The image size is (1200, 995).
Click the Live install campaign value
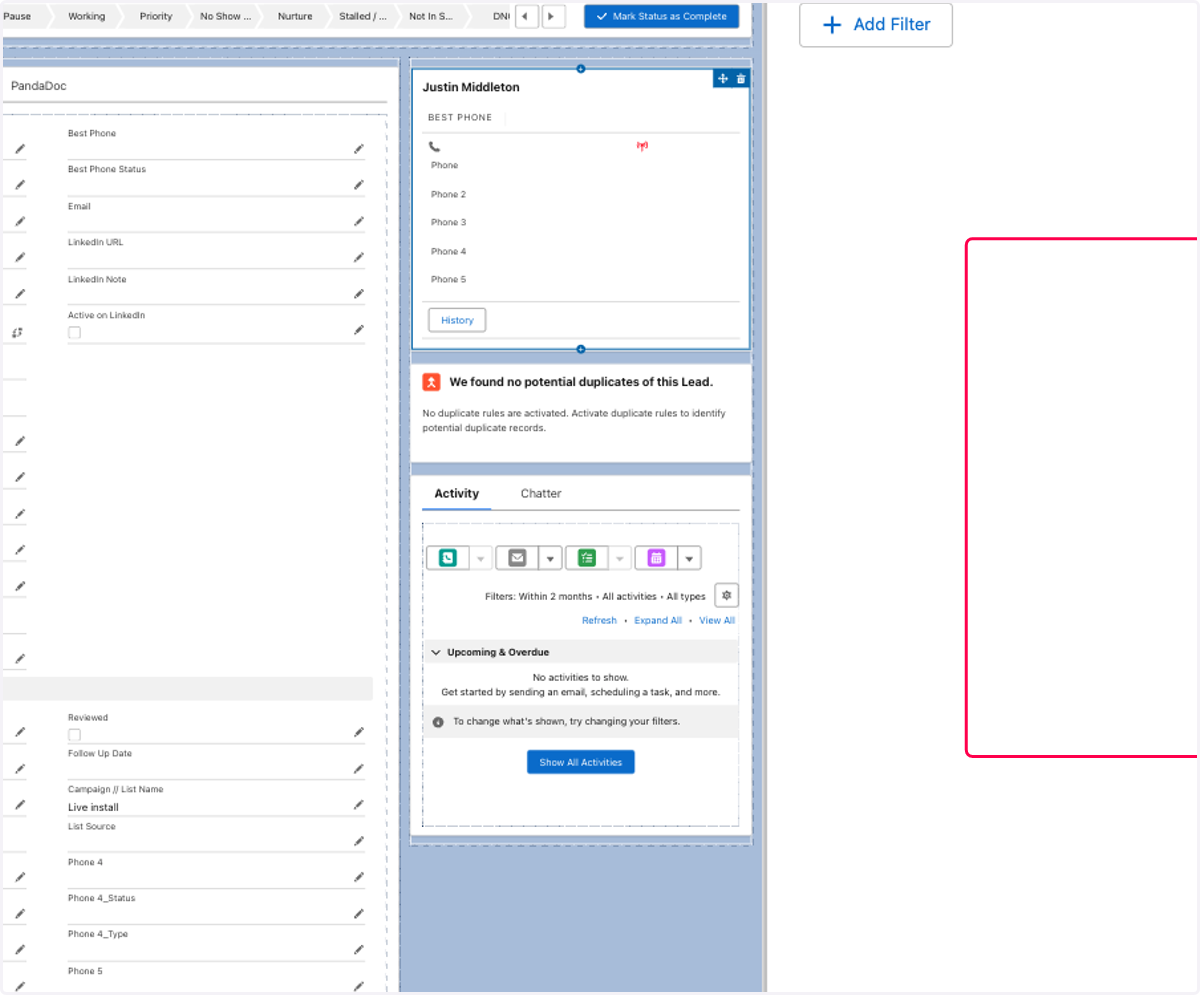click(93, 807)
